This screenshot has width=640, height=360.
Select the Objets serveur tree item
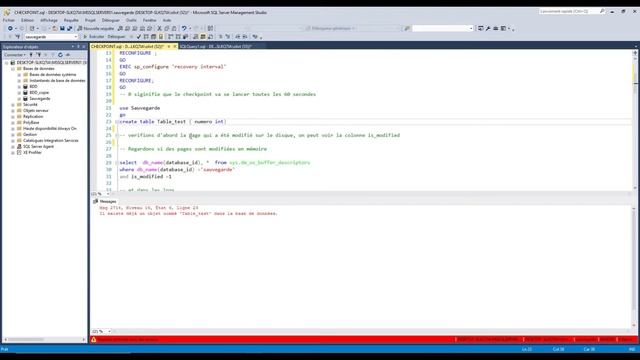click(36, 111)
